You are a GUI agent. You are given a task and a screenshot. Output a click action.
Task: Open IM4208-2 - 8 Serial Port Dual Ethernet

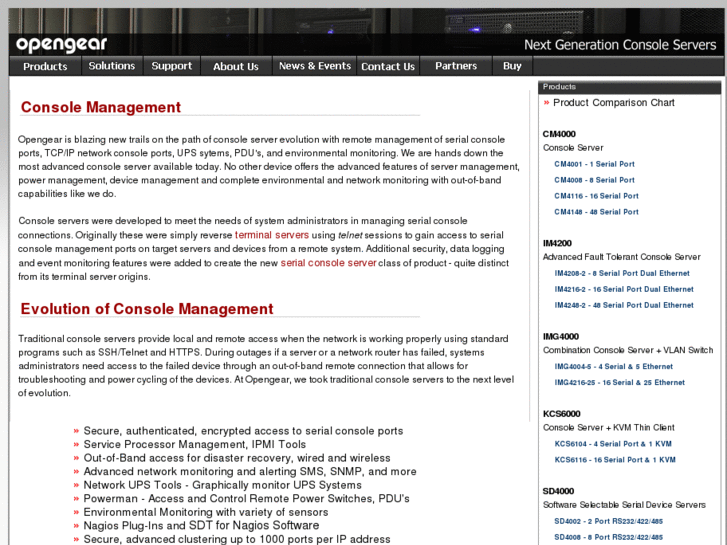click(x=622, y=274)
